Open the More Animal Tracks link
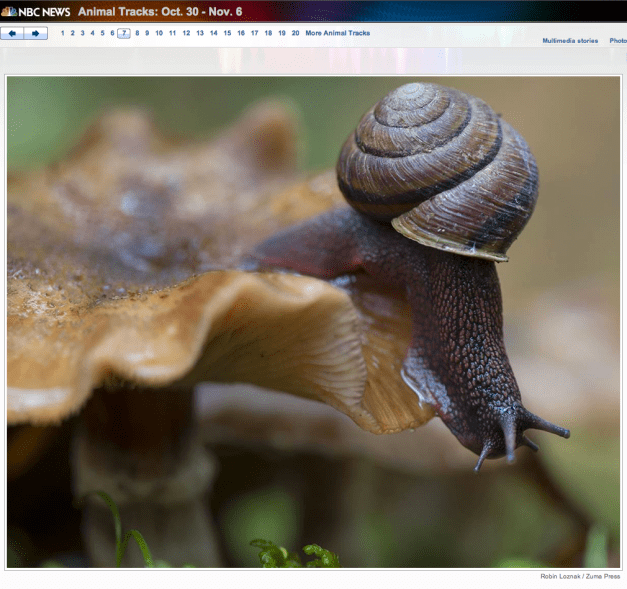 [x=337, y=33]
